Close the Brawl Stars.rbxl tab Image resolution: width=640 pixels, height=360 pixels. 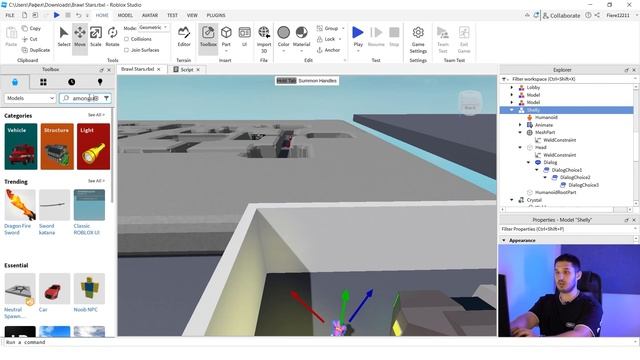(159, 69)
